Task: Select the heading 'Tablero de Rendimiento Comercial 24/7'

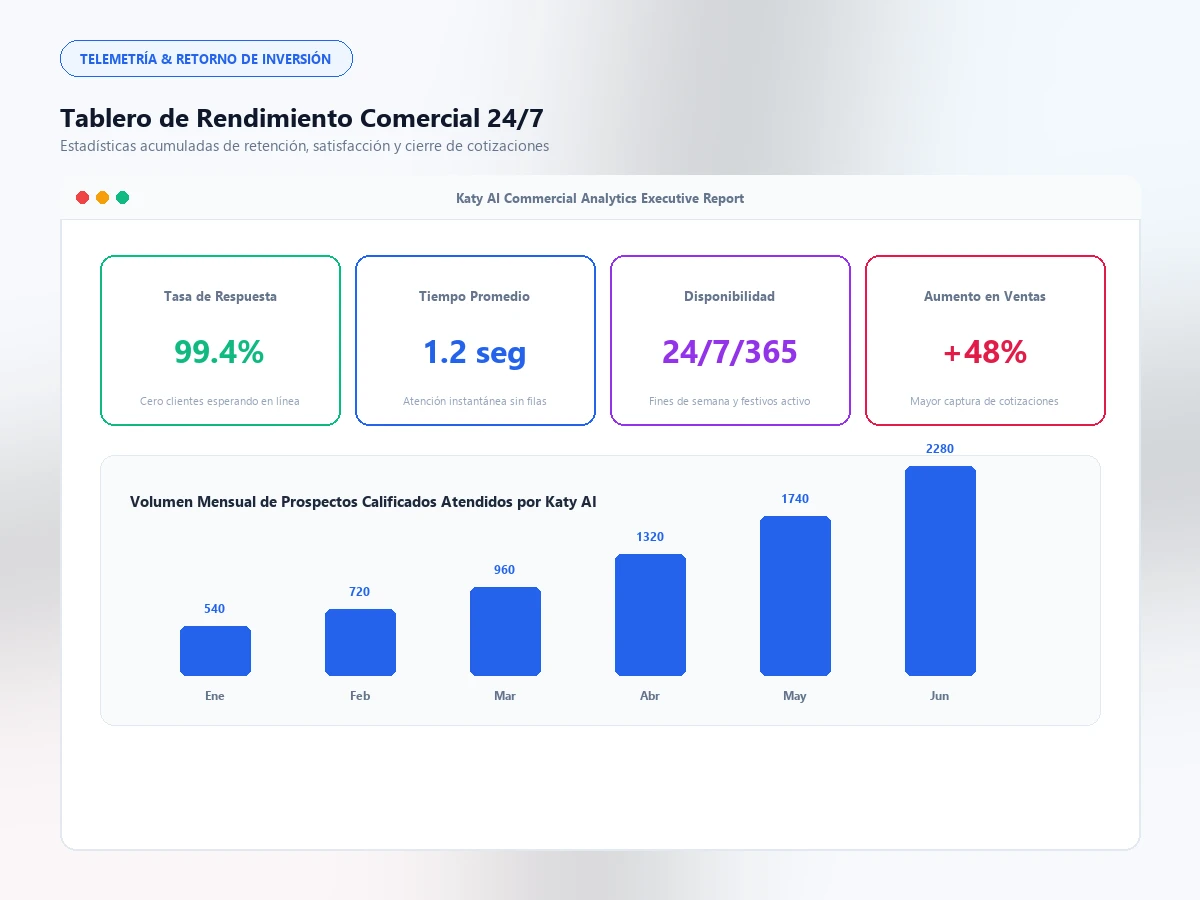Action: pyautogui.click(x=302, y=118)
